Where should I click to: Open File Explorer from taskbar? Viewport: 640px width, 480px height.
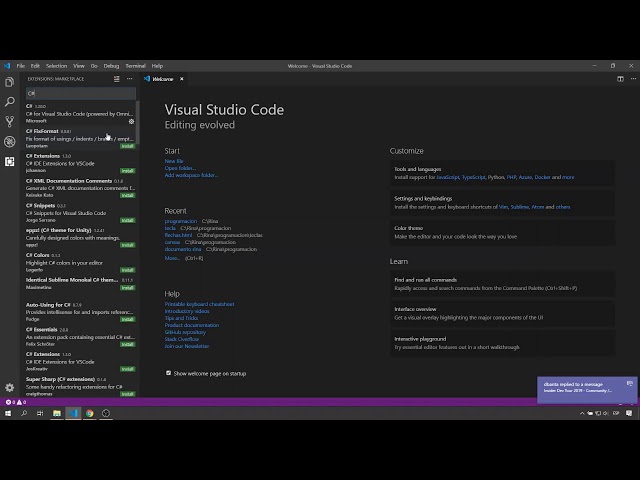pos(57,413)
